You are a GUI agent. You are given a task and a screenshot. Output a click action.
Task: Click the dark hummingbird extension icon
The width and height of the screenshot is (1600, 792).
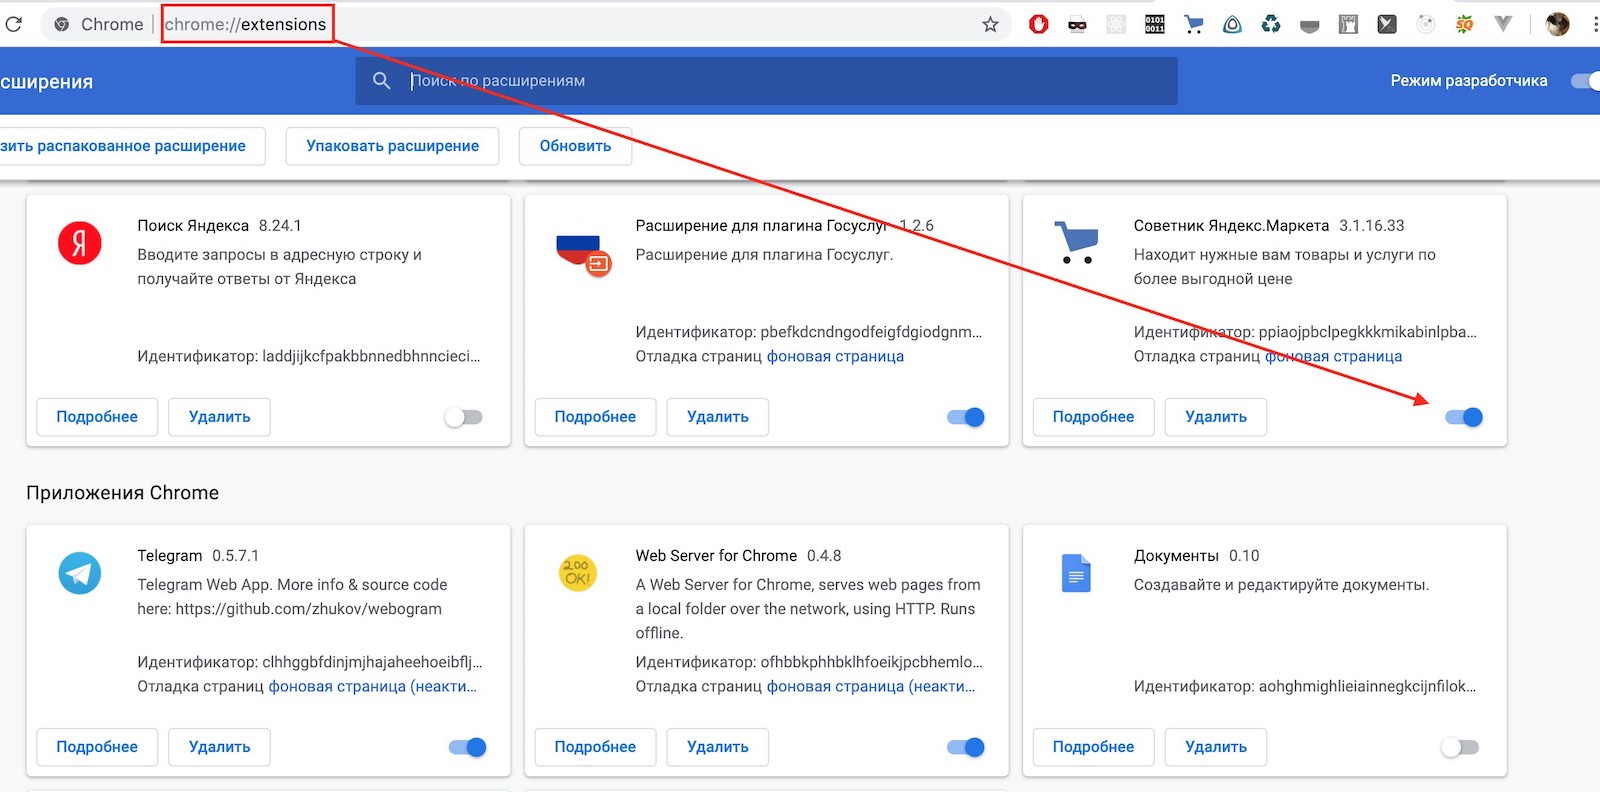tap(1387, 24)
